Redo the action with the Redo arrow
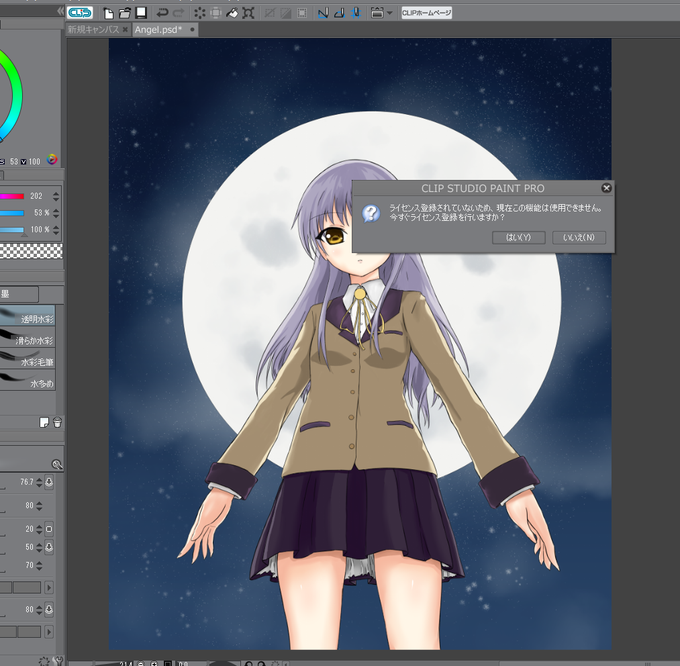Viewport: 680px width, 666px height. pyautogui.click(x=178, y=13)
